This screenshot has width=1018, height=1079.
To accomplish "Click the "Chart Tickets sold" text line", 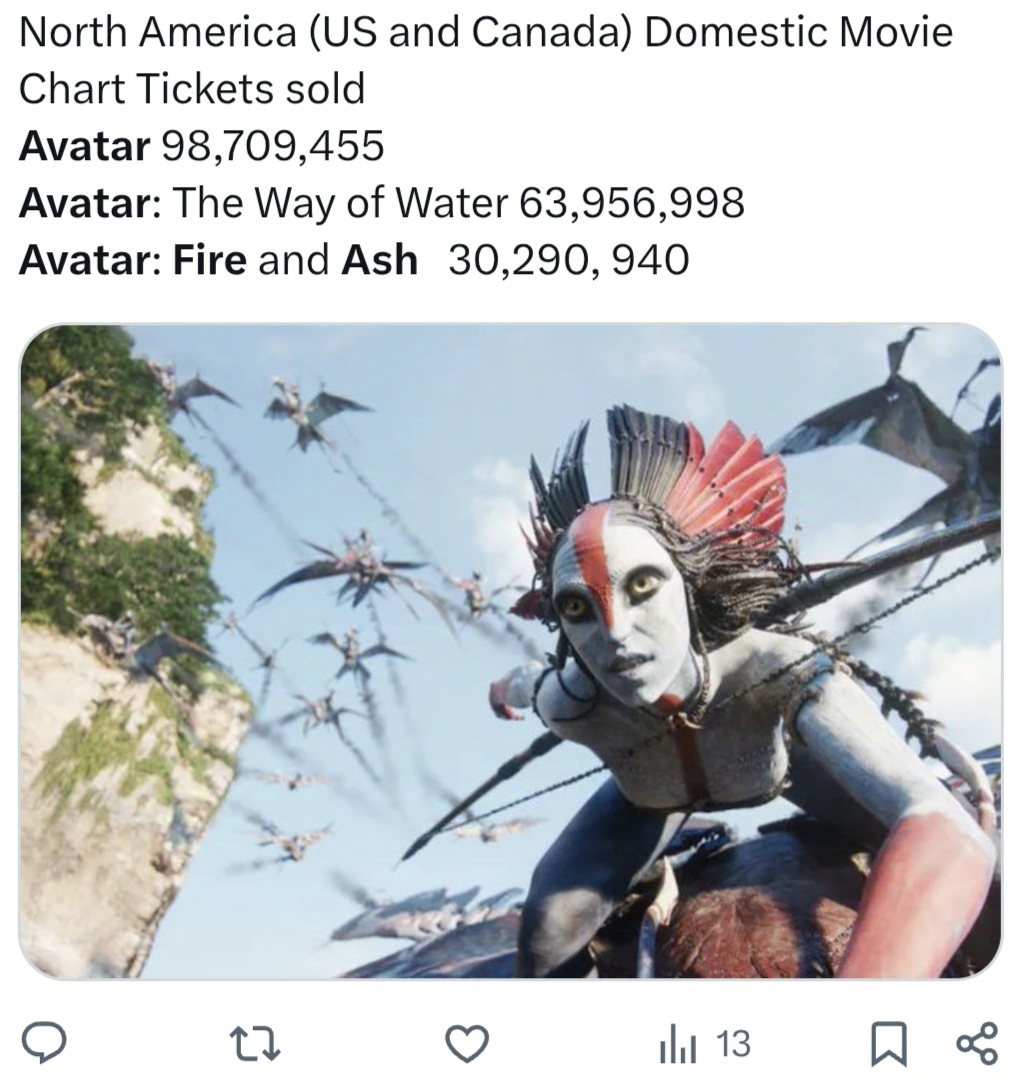I will 192,90.
